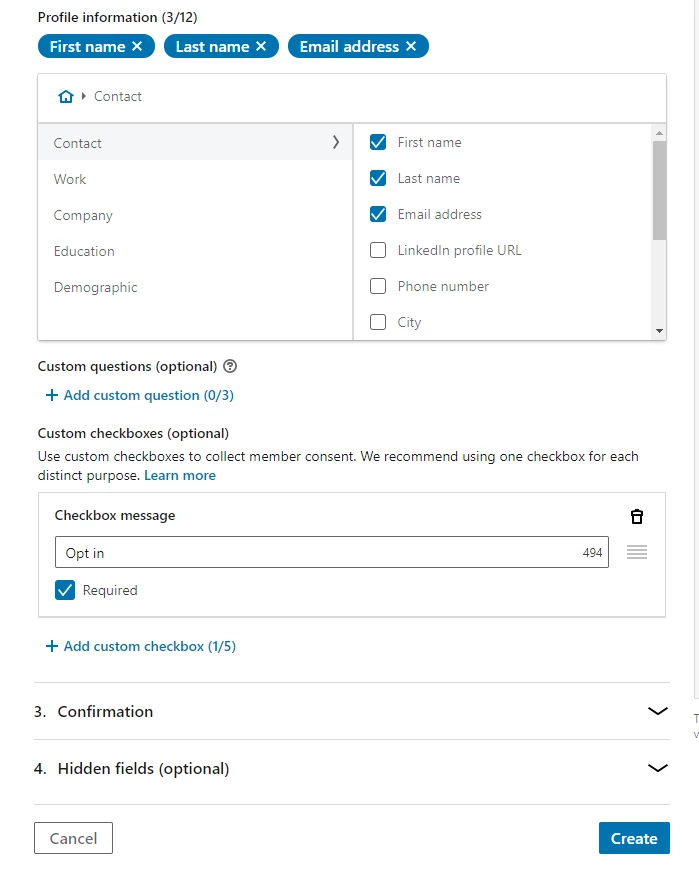Viewport: 699px width, 869px height.
Task: Toggle the Required checkbox
Action: click(x=66, y=591)
